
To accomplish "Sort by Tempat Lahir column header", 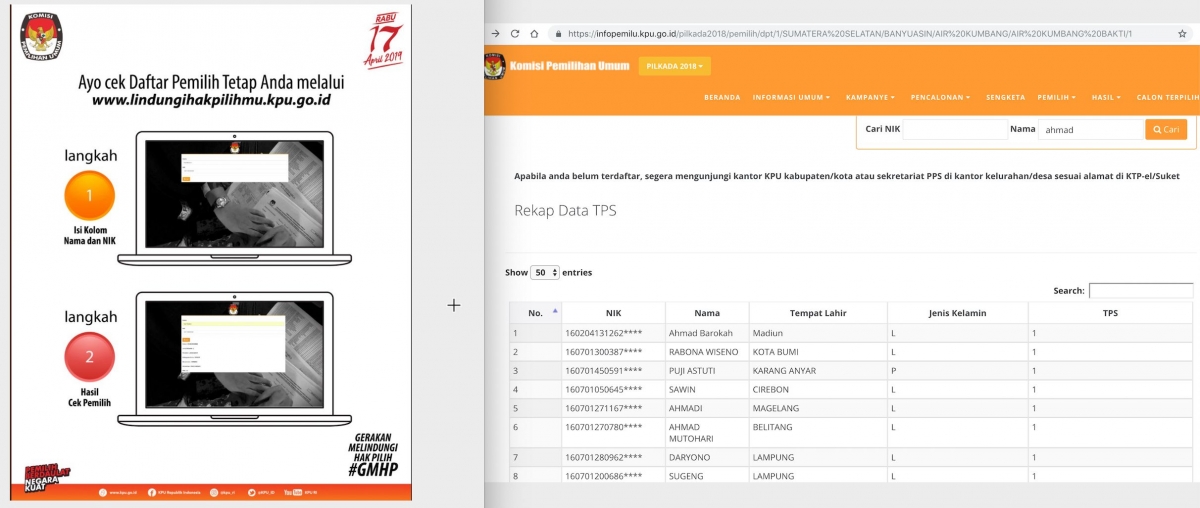I will coord(818,313).
